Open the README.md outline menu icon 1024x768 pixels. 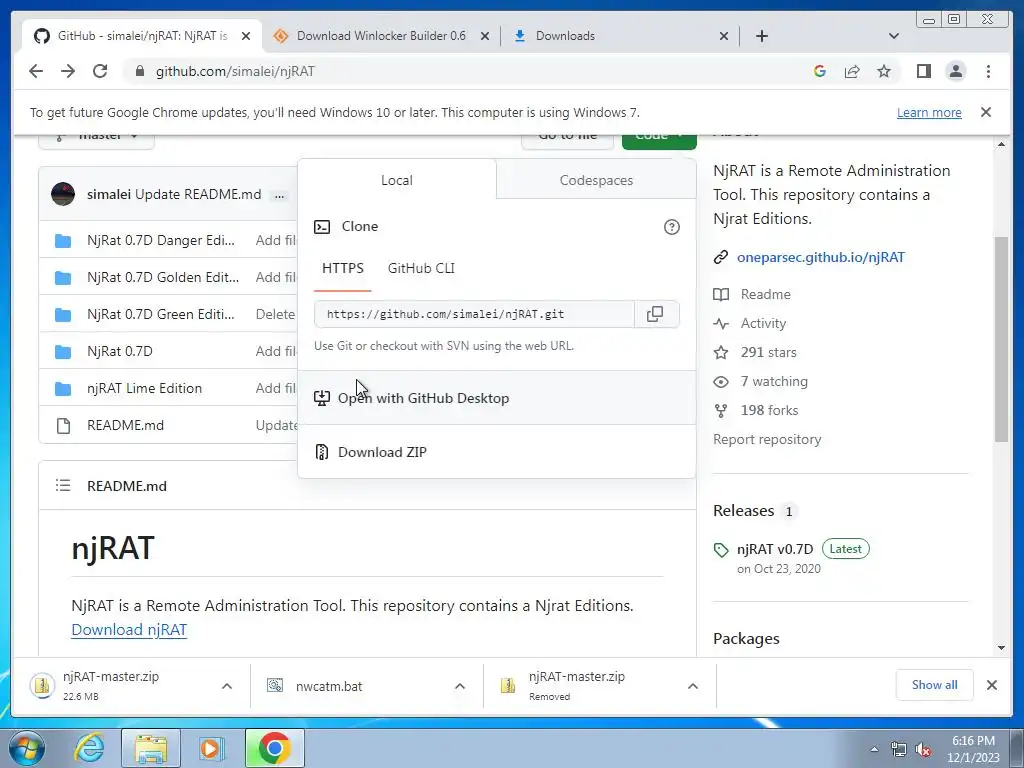pos(63,485)
